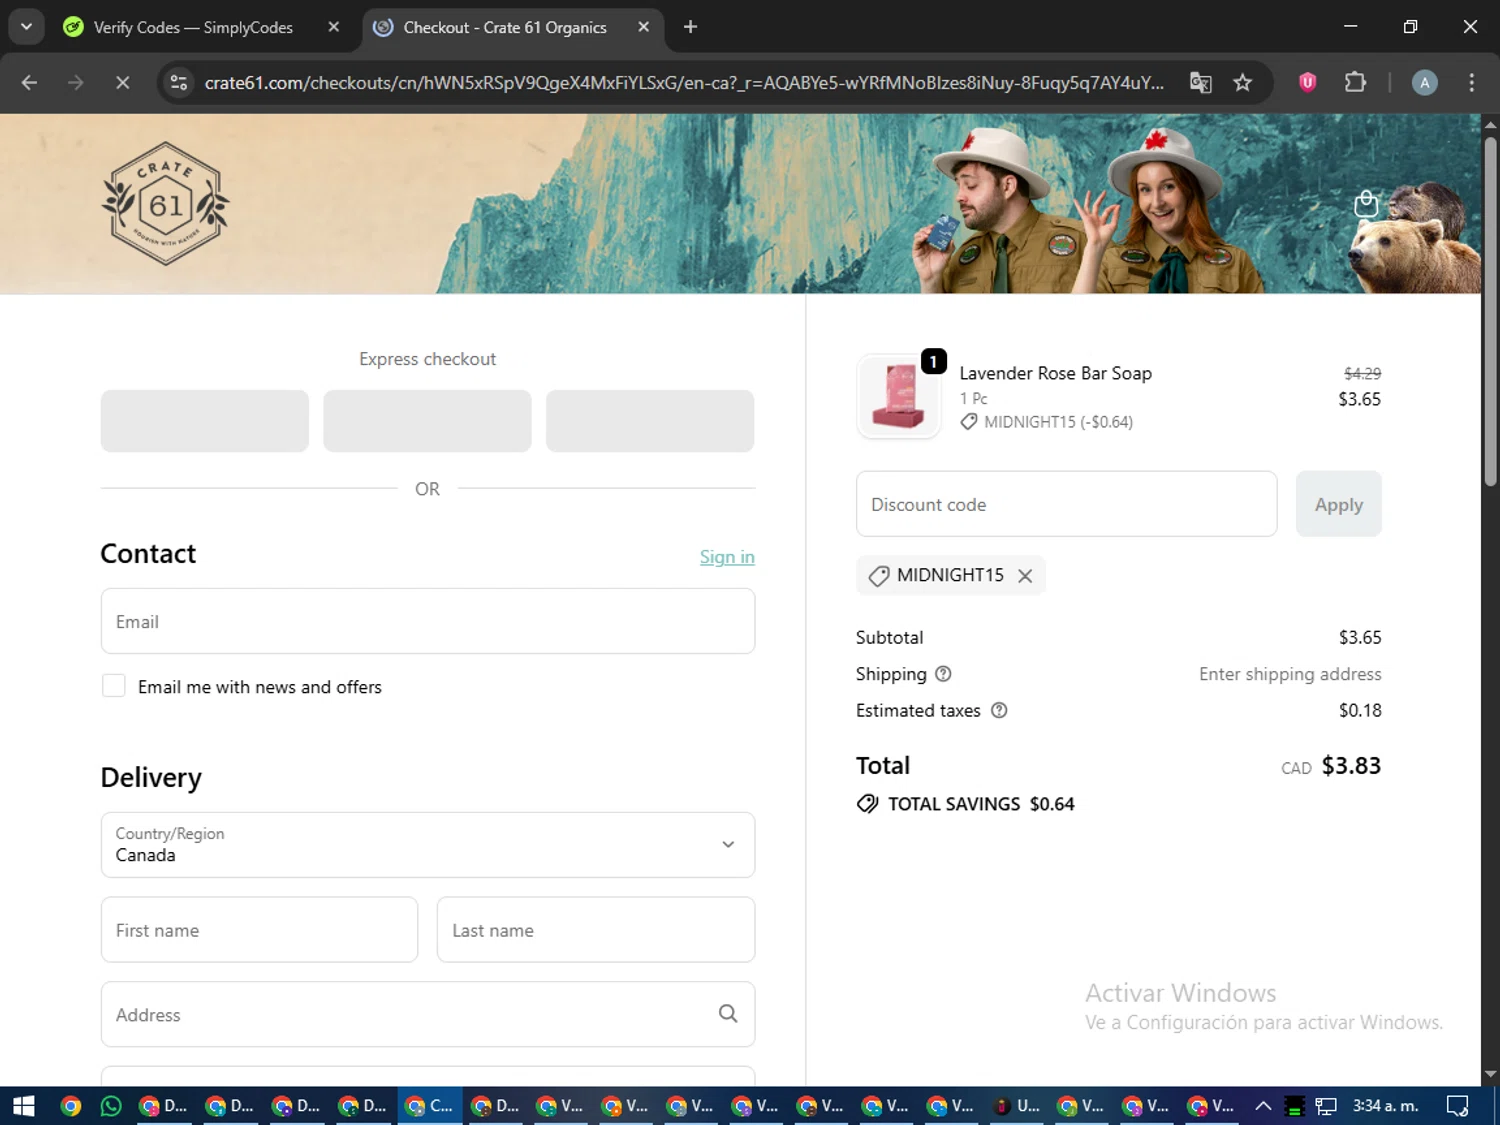This screenshot has height=1125, width=1500.
Task: Open the shopping bag cart icon in banner
Action: coord(1365,204)
